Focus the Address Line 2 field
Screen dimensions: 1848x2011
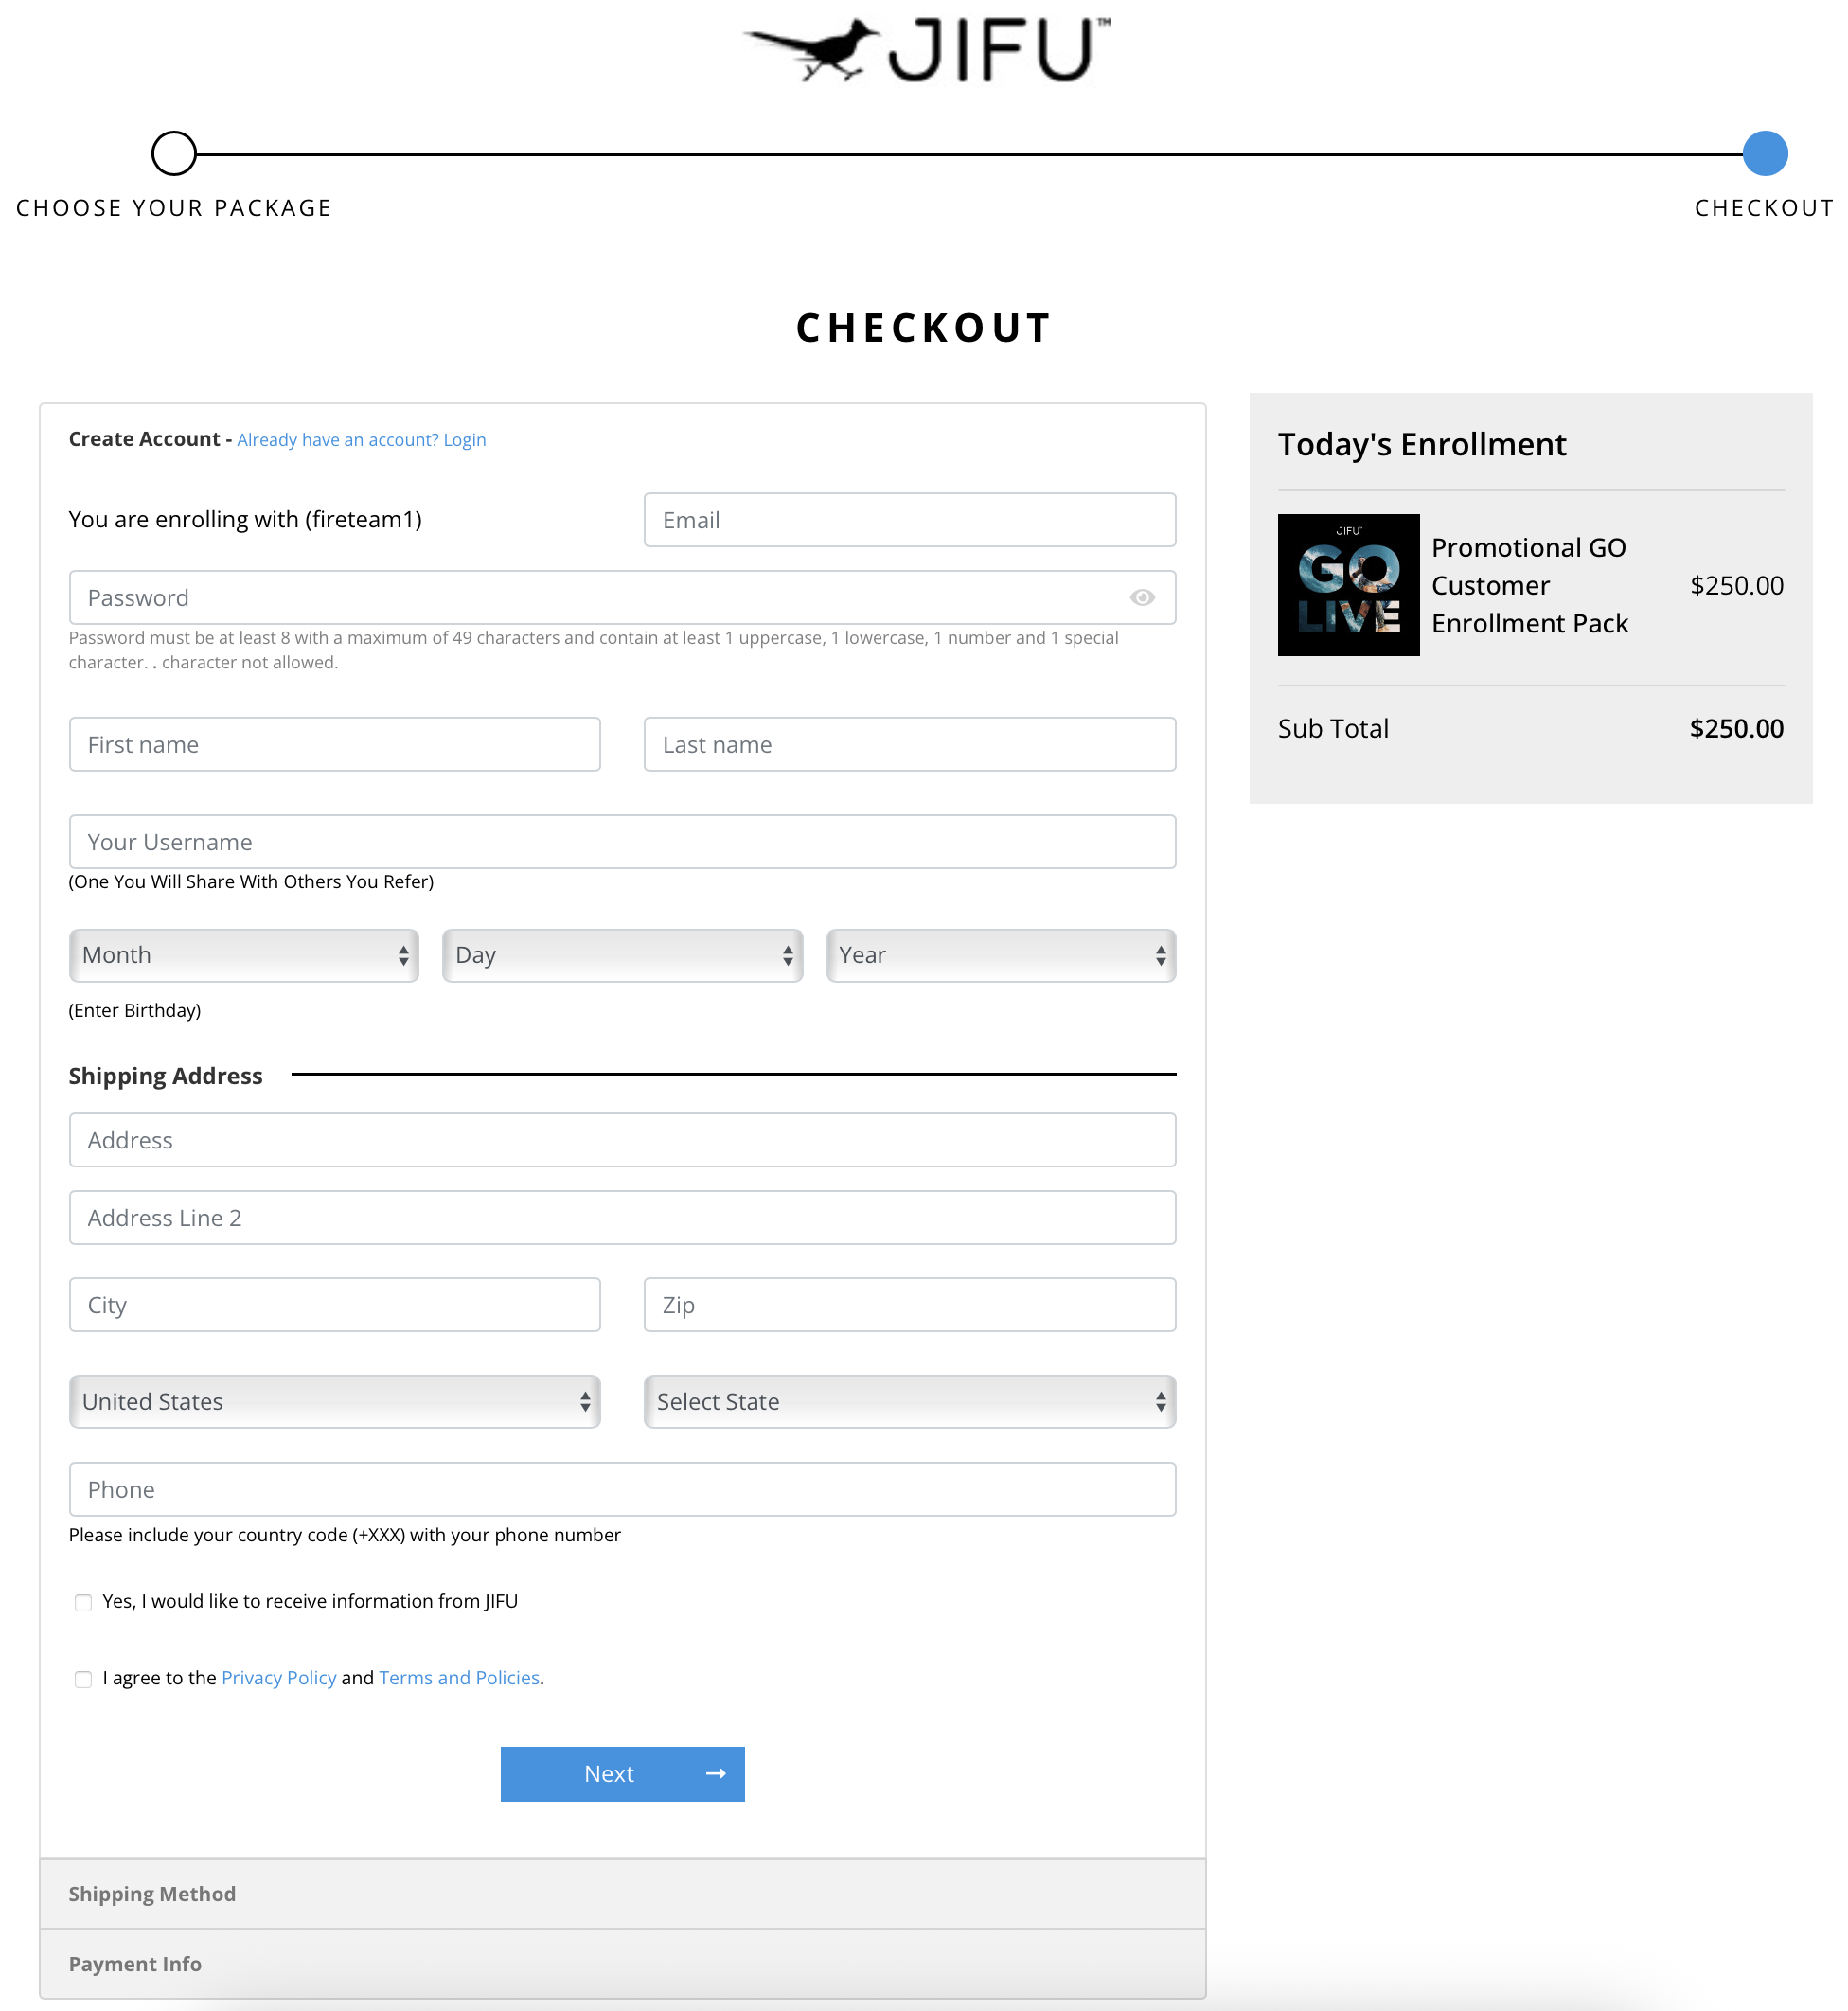622,1218
